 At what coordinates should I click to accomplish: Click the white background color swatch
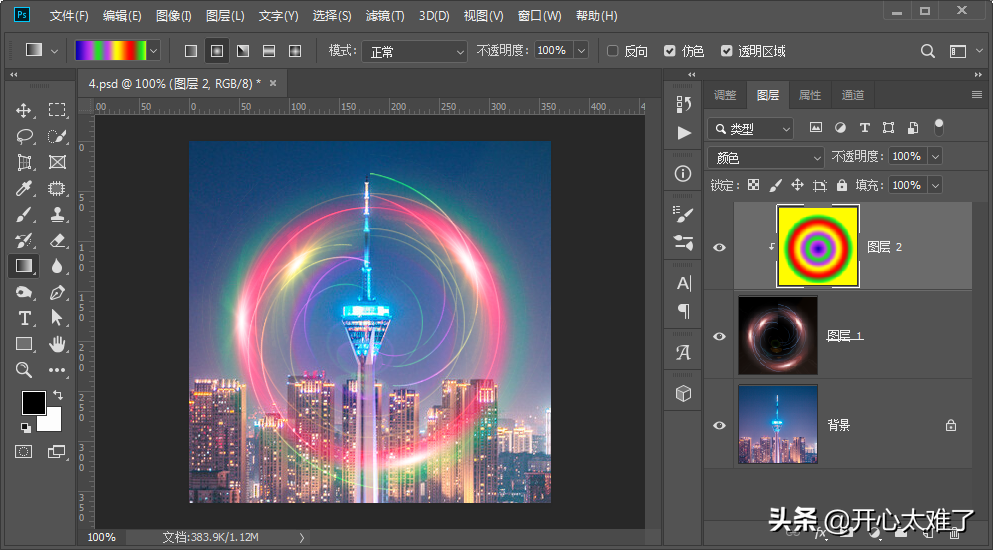pyautogui.click(x=51, y=421)
